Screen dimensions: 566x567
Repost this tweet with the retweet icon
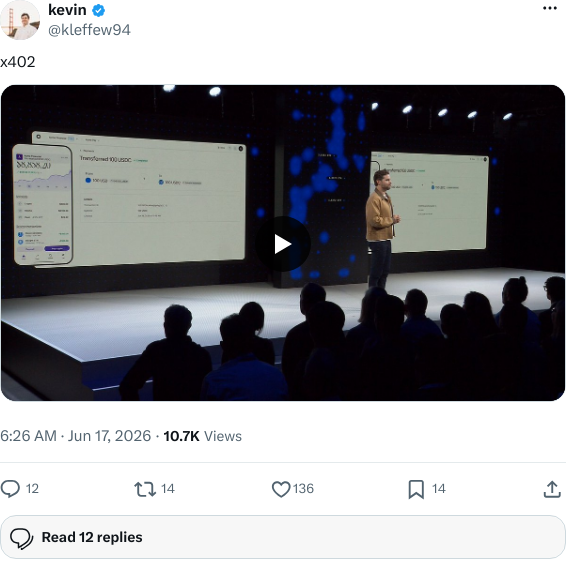[x=145, y=489]
